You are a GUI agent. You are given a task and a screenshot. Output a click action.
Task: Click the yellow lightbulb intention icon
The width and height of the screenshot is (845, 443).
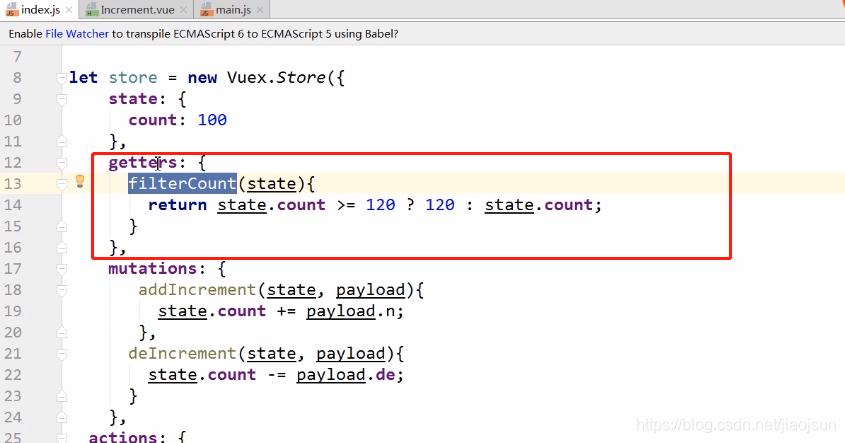(80, 181)
